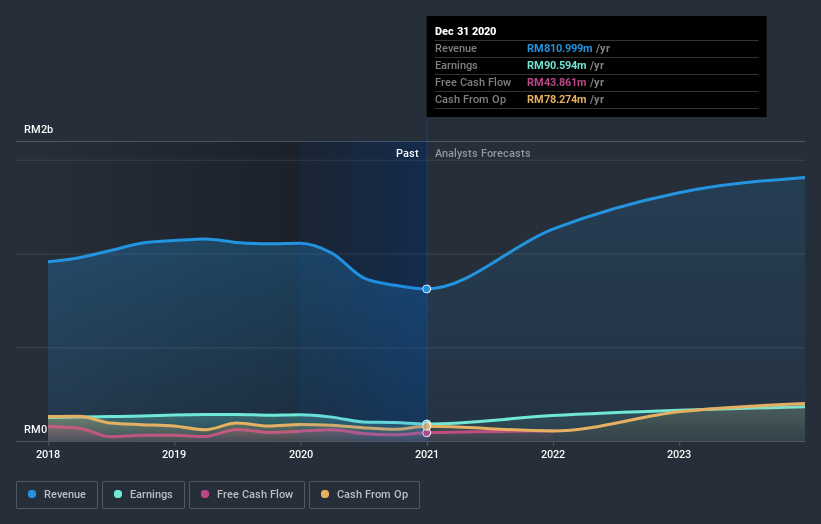Click the Cash From Op label in tooltip
The width and height of the screenshot is (821, 524).
click(470, 99)
